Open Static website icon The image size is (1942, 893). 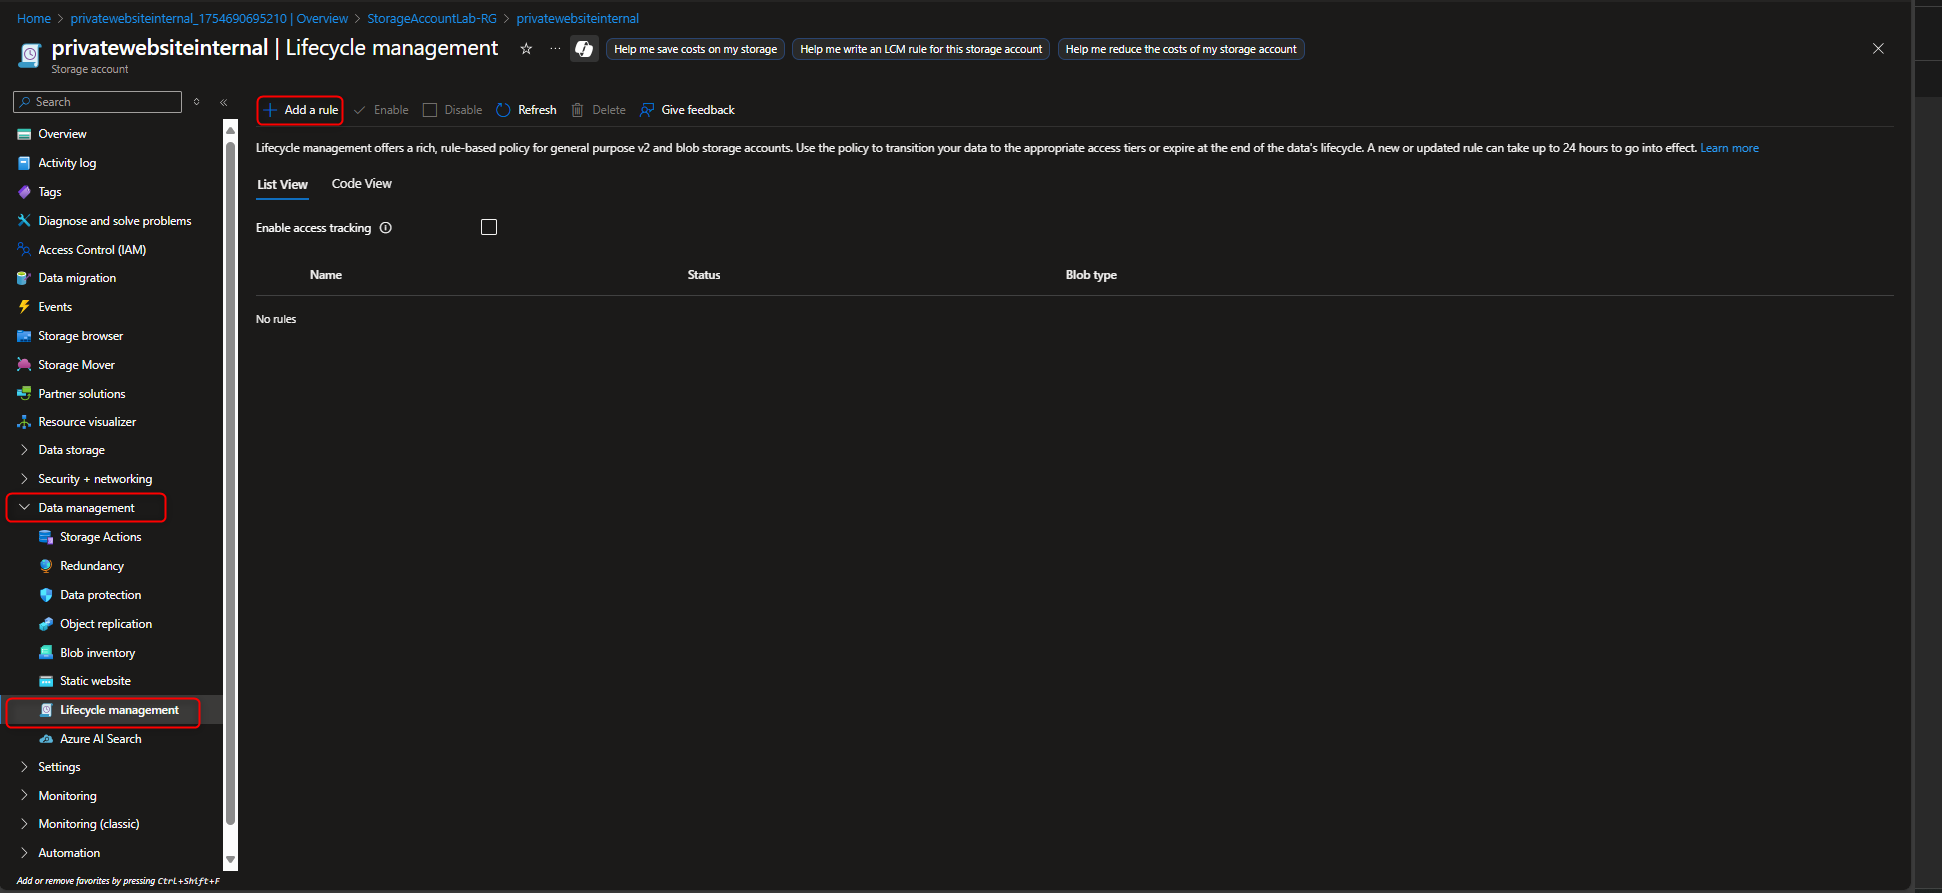[46, 681]
